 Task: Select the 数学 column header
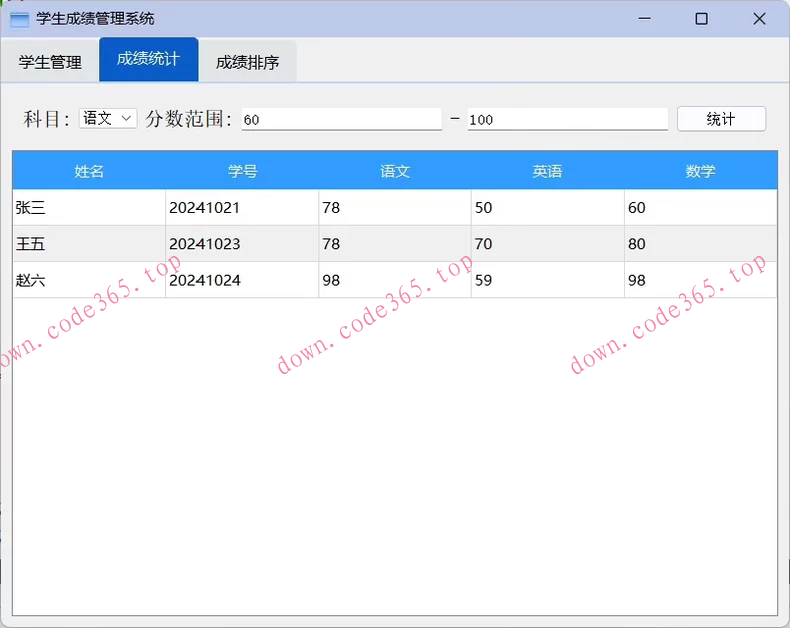pos(700,171)
